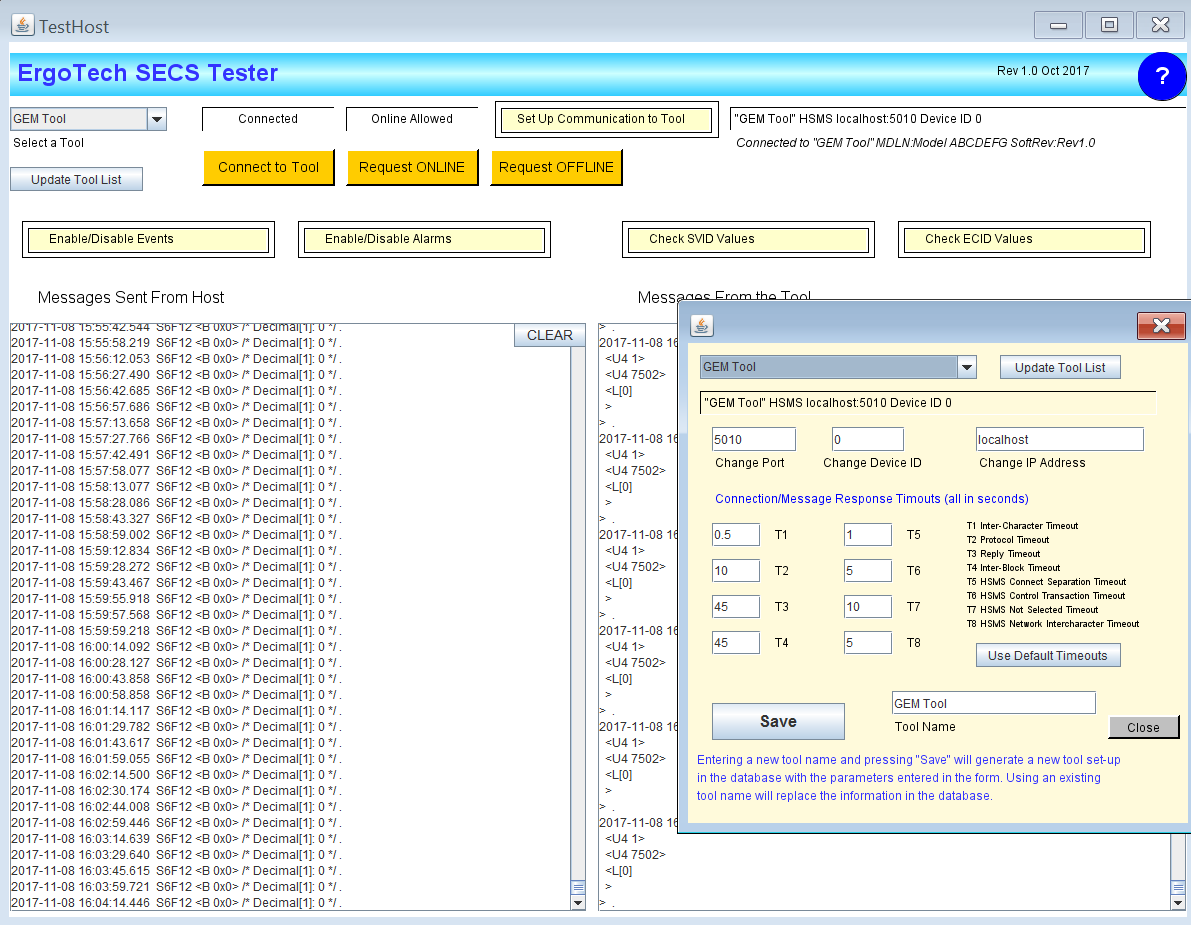Screen dimensions: 1191x925
Task: Click scroll down arrow of host messages list
Action: [577, 902]
